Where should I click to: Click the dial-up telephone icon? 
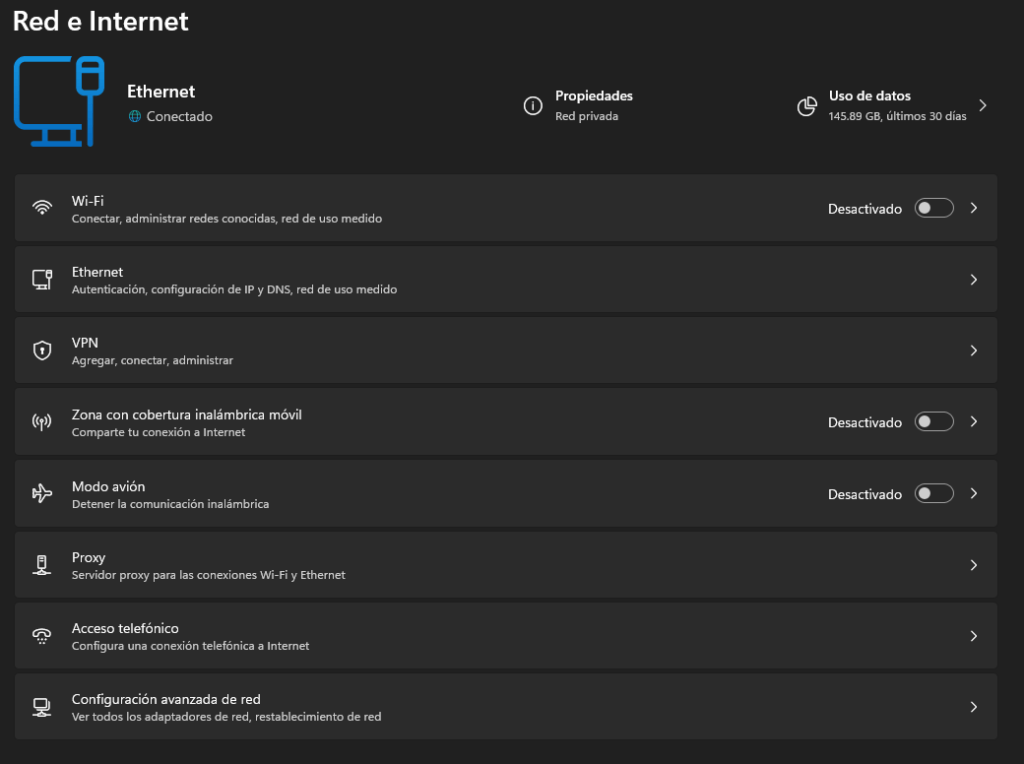[x=42, y=636]
